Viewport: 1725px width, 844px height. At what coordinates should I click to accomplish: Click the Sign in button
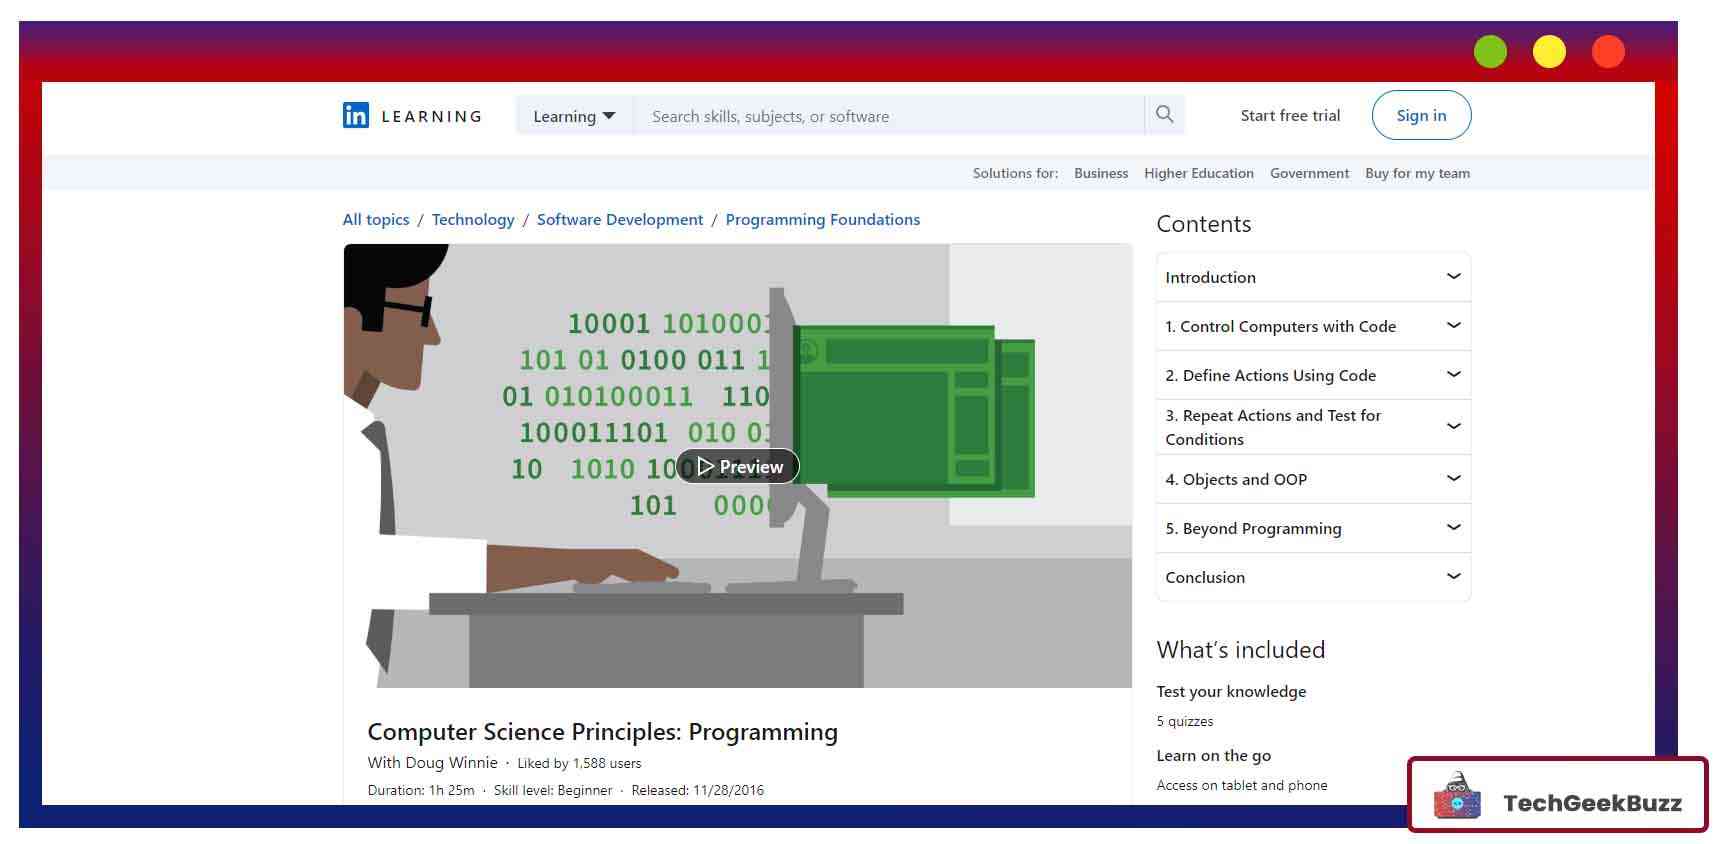1421,115
